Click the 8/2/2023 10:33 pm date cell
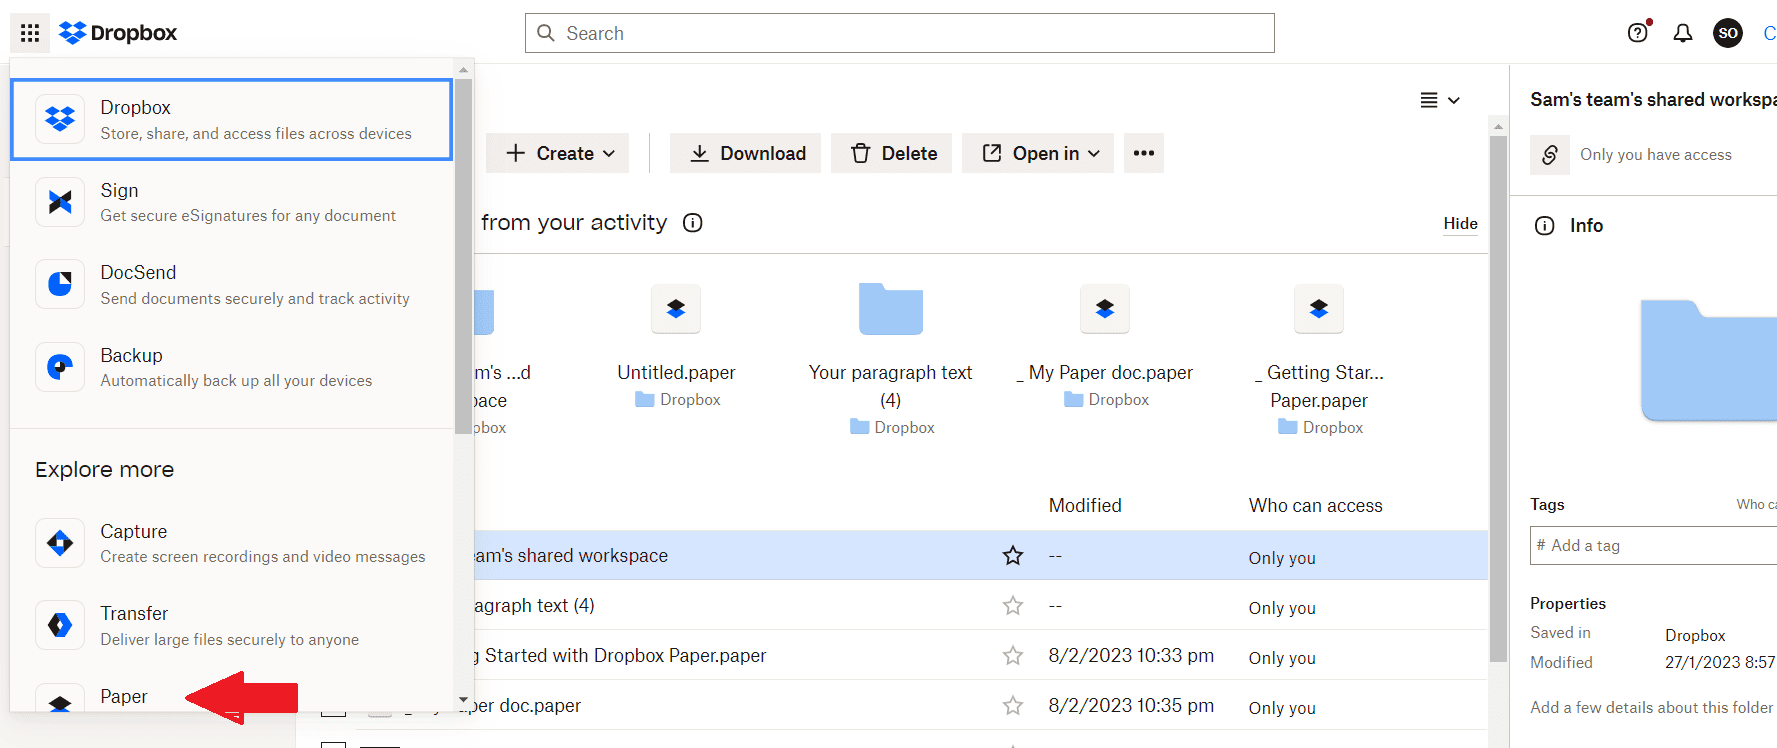The height and width of the screenshot is (748, 1777). point(1131,656)
